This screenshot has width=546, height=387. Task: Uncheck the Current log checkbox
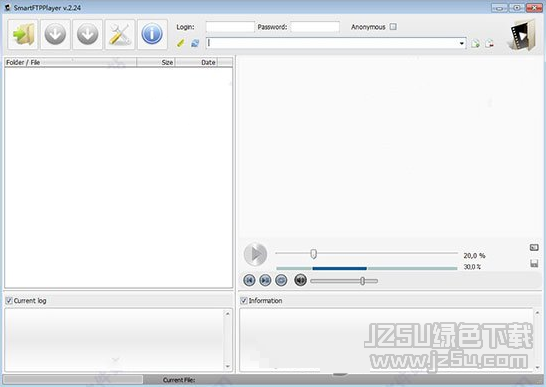click(x=9, y=301)
